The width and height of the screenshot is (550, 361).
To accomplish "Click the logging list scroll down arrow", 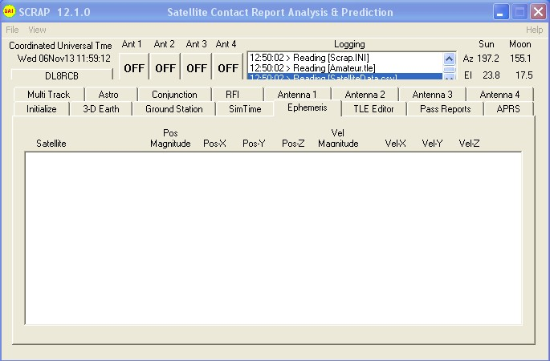I will point(449,77).
